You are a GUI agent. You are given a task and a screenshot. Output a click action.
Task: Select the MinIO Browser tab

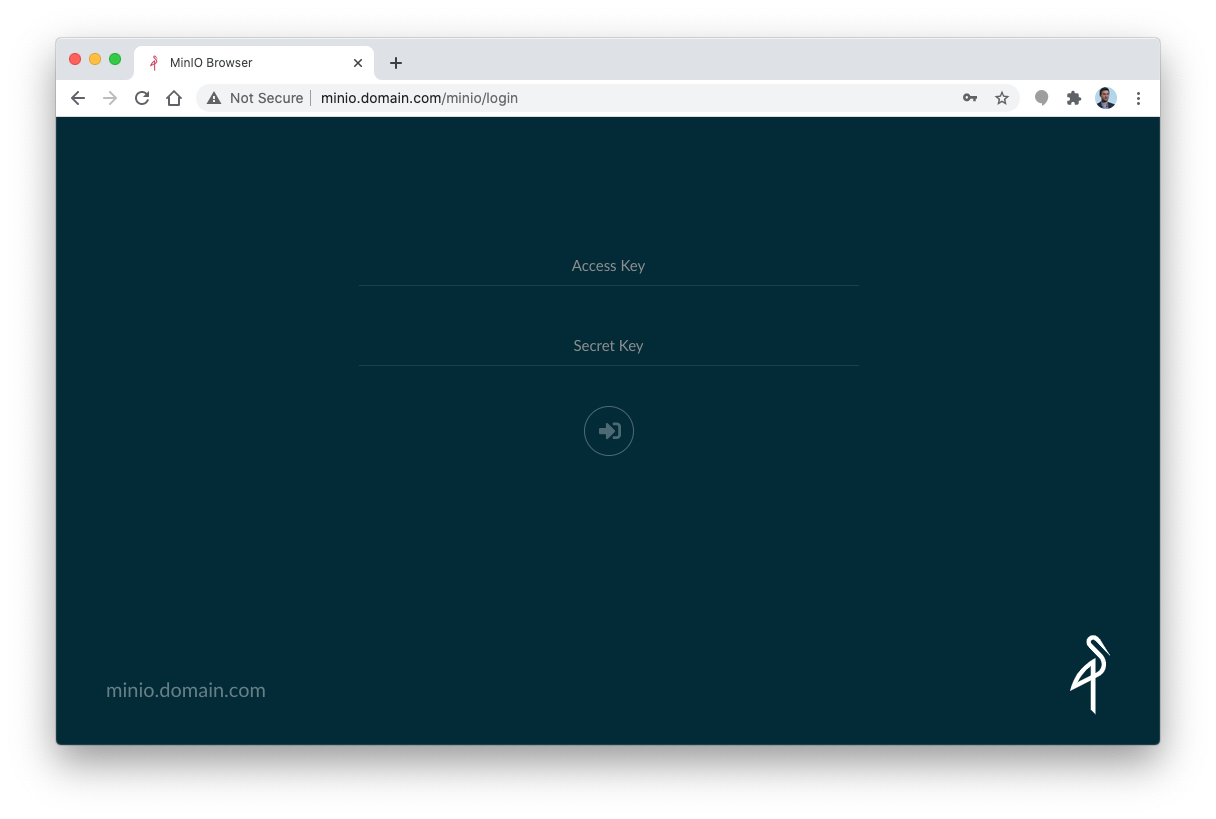pos(254,62)
